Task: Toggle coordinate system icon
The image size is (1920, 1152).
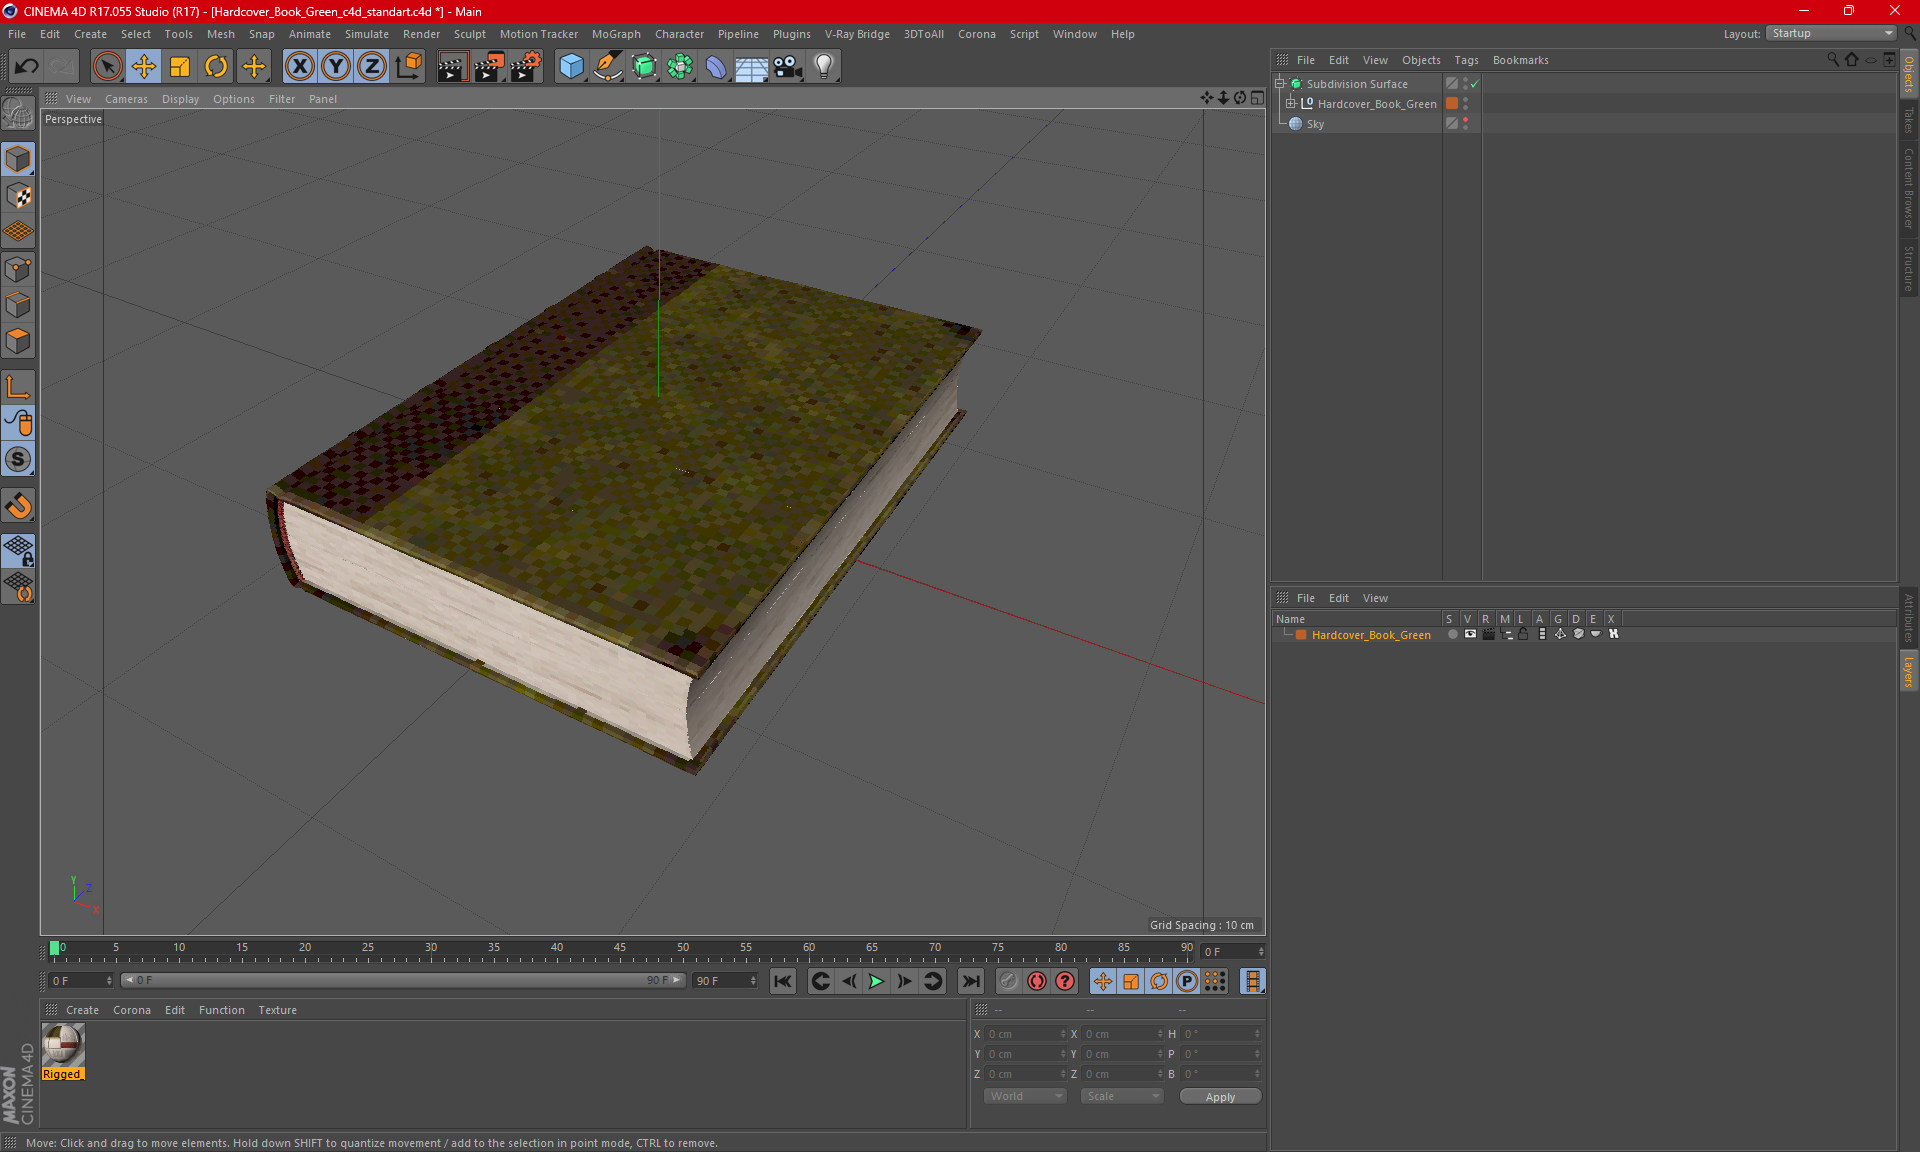Action: point(409,67)
